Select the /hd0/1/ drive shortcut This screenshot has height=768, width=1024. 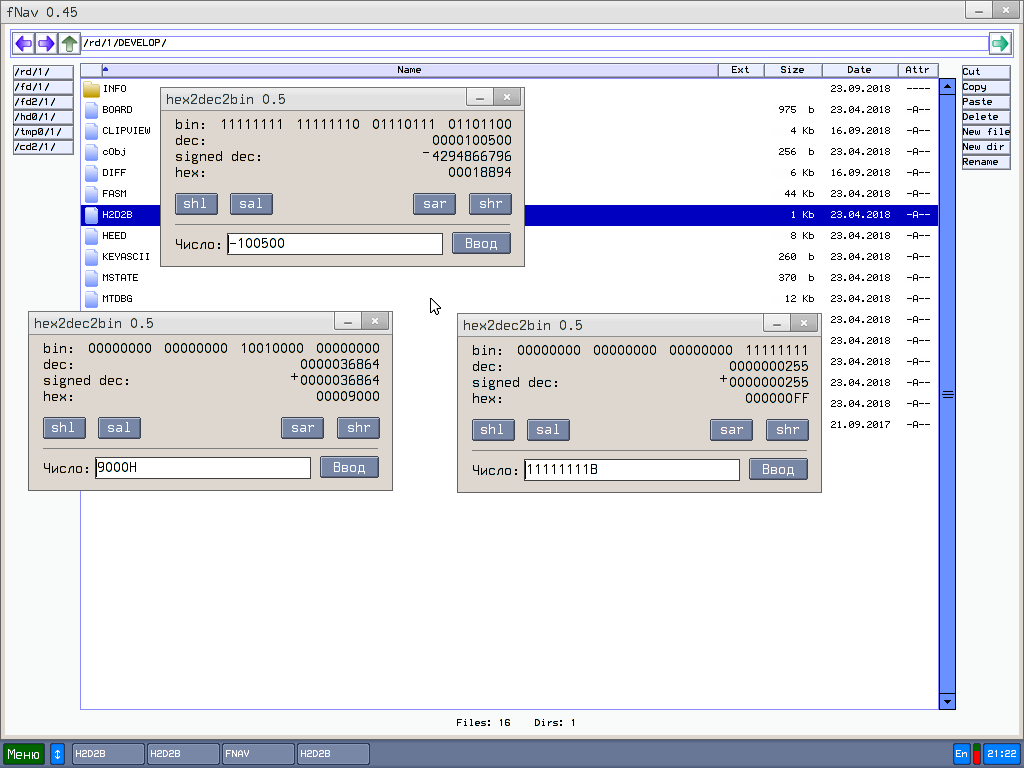coord(43,117)
